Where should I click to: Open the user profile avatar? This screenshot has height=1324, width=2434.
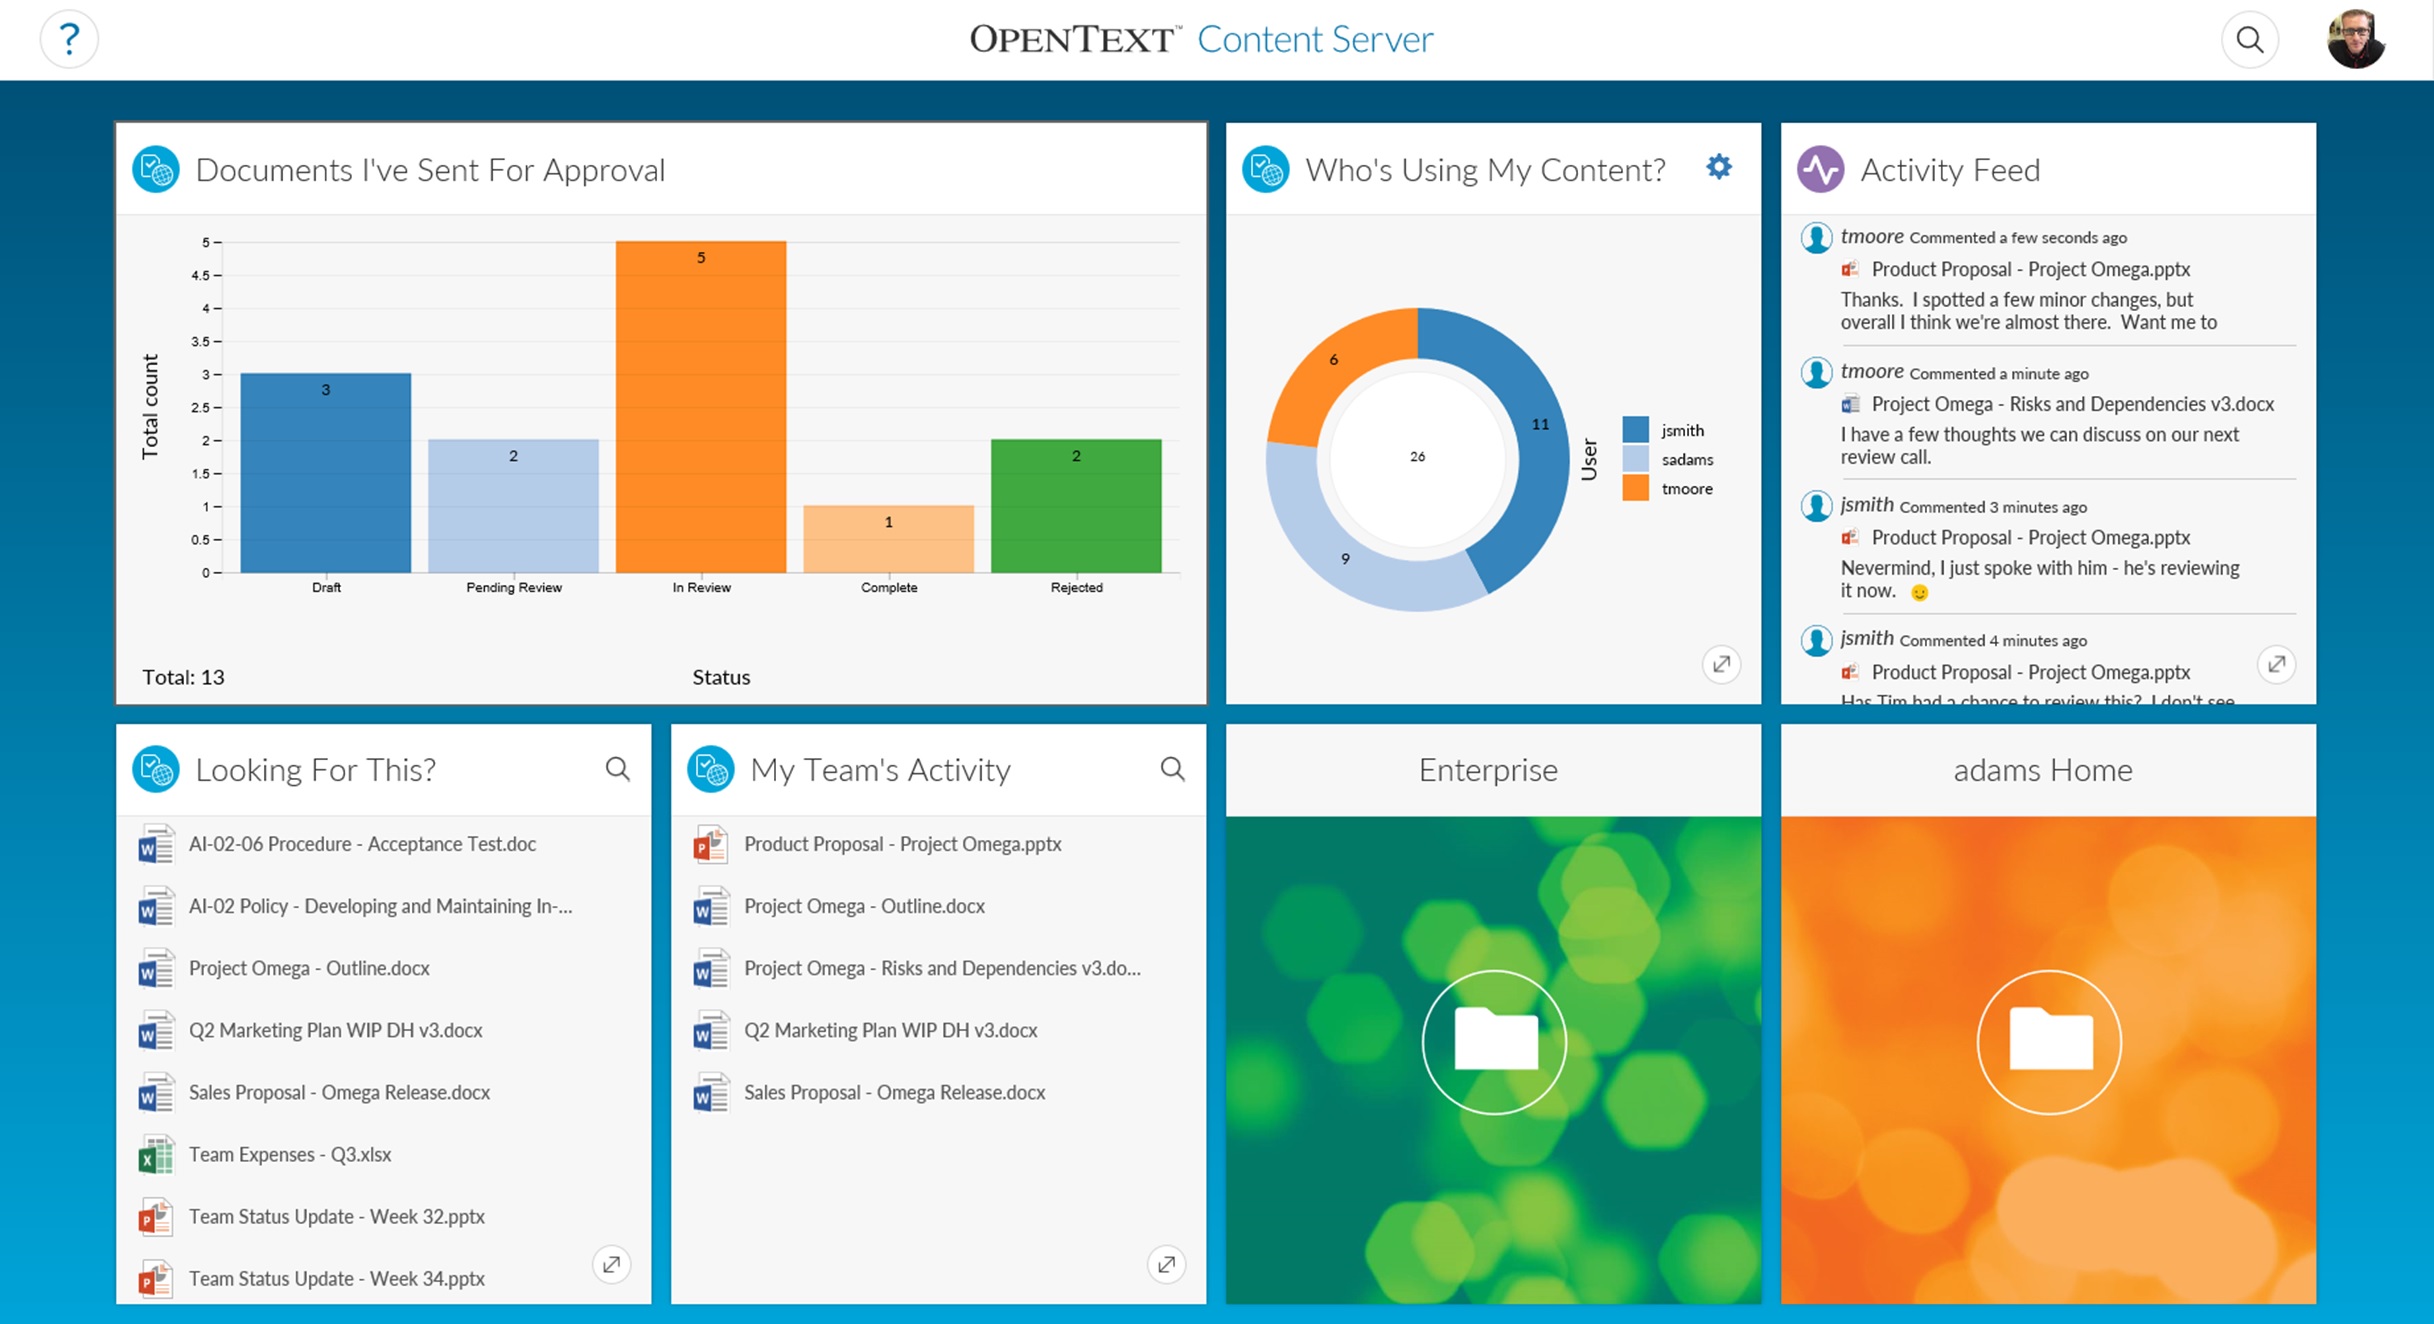2355,40
